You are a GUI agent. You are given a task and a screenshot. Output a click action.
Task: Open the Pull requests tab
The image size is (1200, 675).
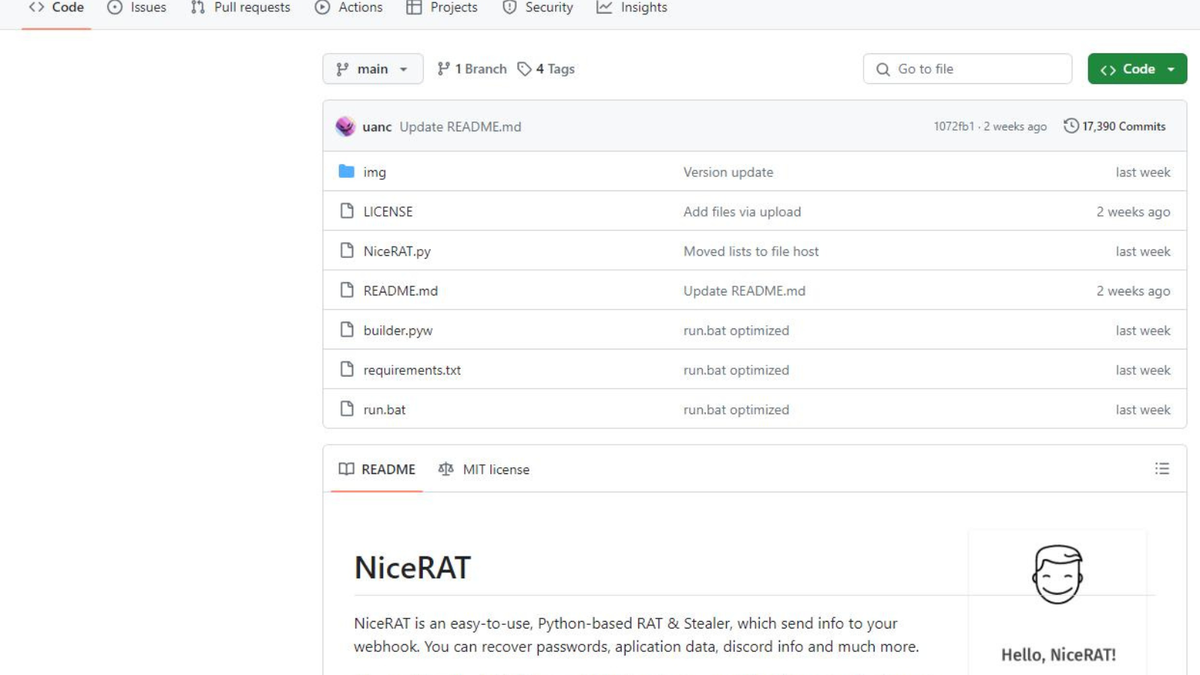click(x=240, y=8)
